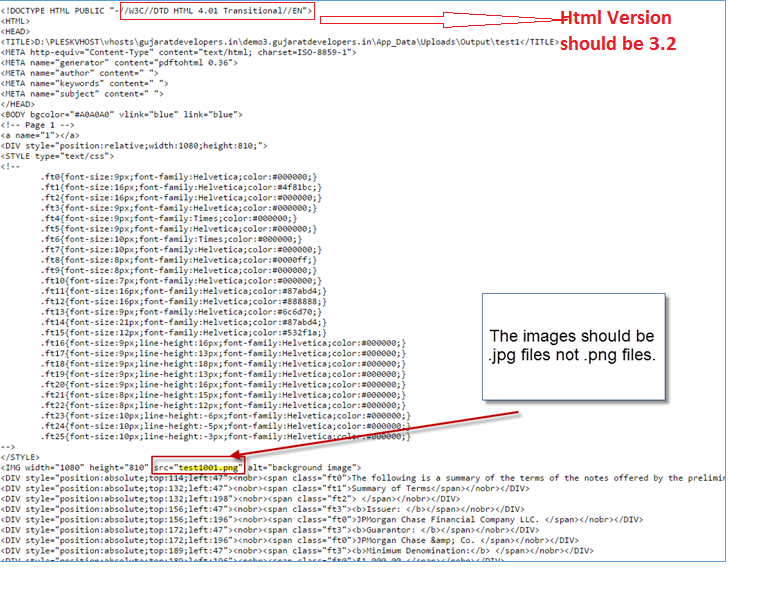Click the alt="background image" attribute text
764x596 pixels.
302,468
